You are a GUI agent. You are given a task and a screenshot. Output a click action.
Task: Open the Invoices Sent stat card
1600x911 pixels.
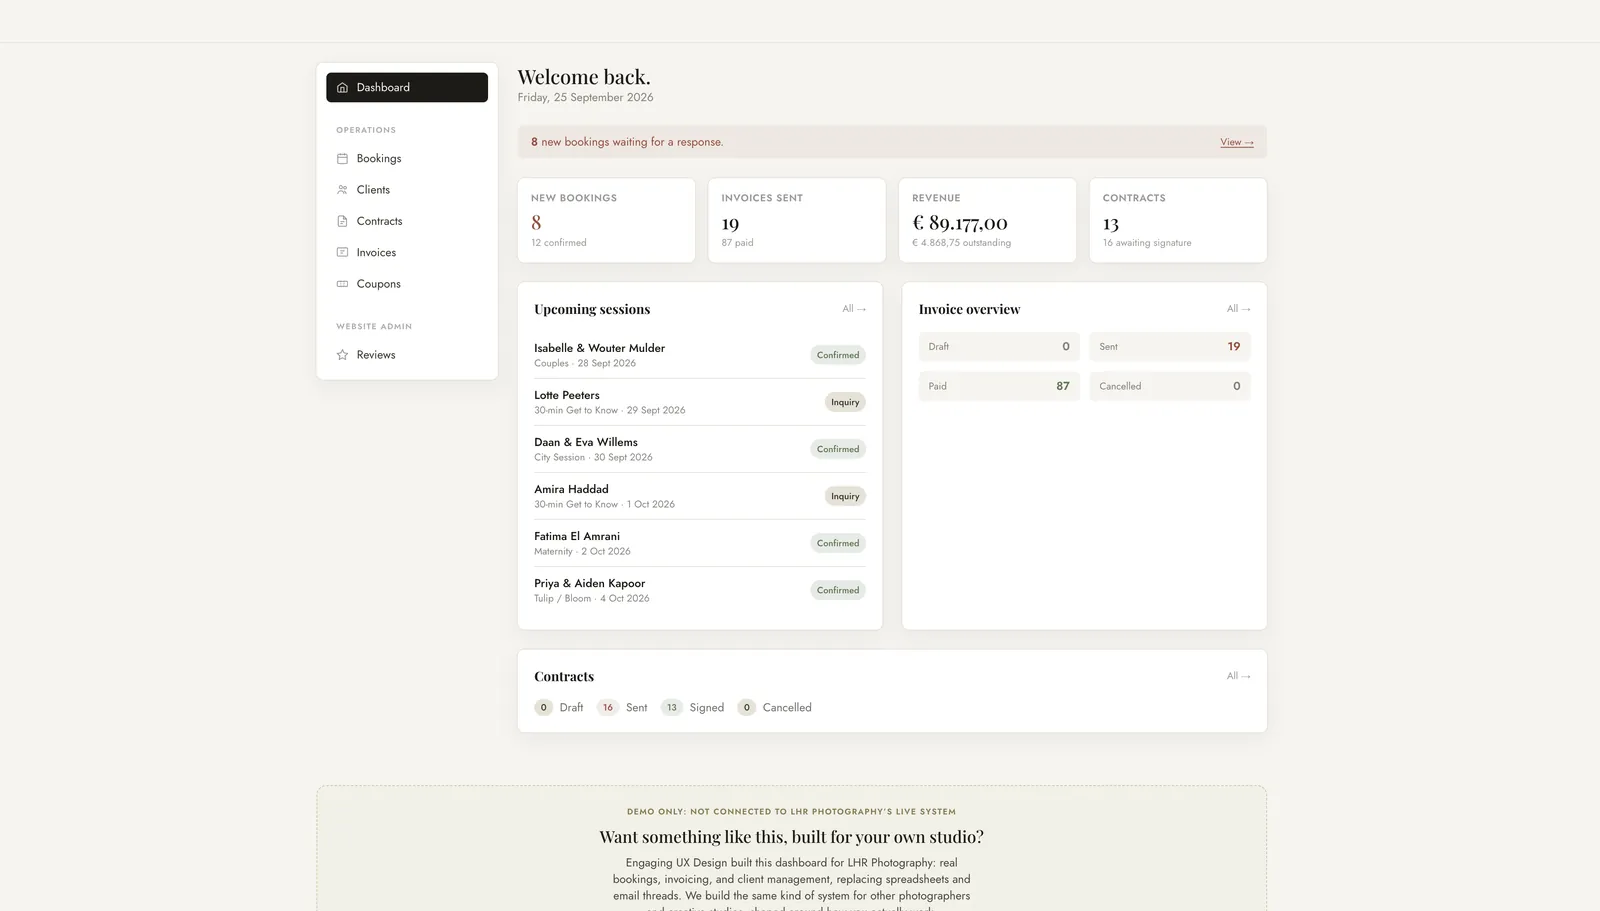797,220
